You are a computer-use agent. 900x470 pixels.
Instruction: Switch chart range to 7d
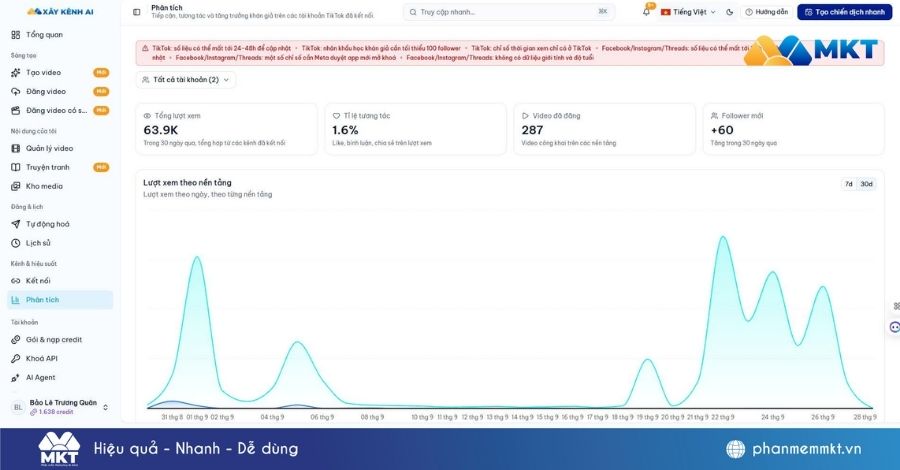tap(848, 184)
